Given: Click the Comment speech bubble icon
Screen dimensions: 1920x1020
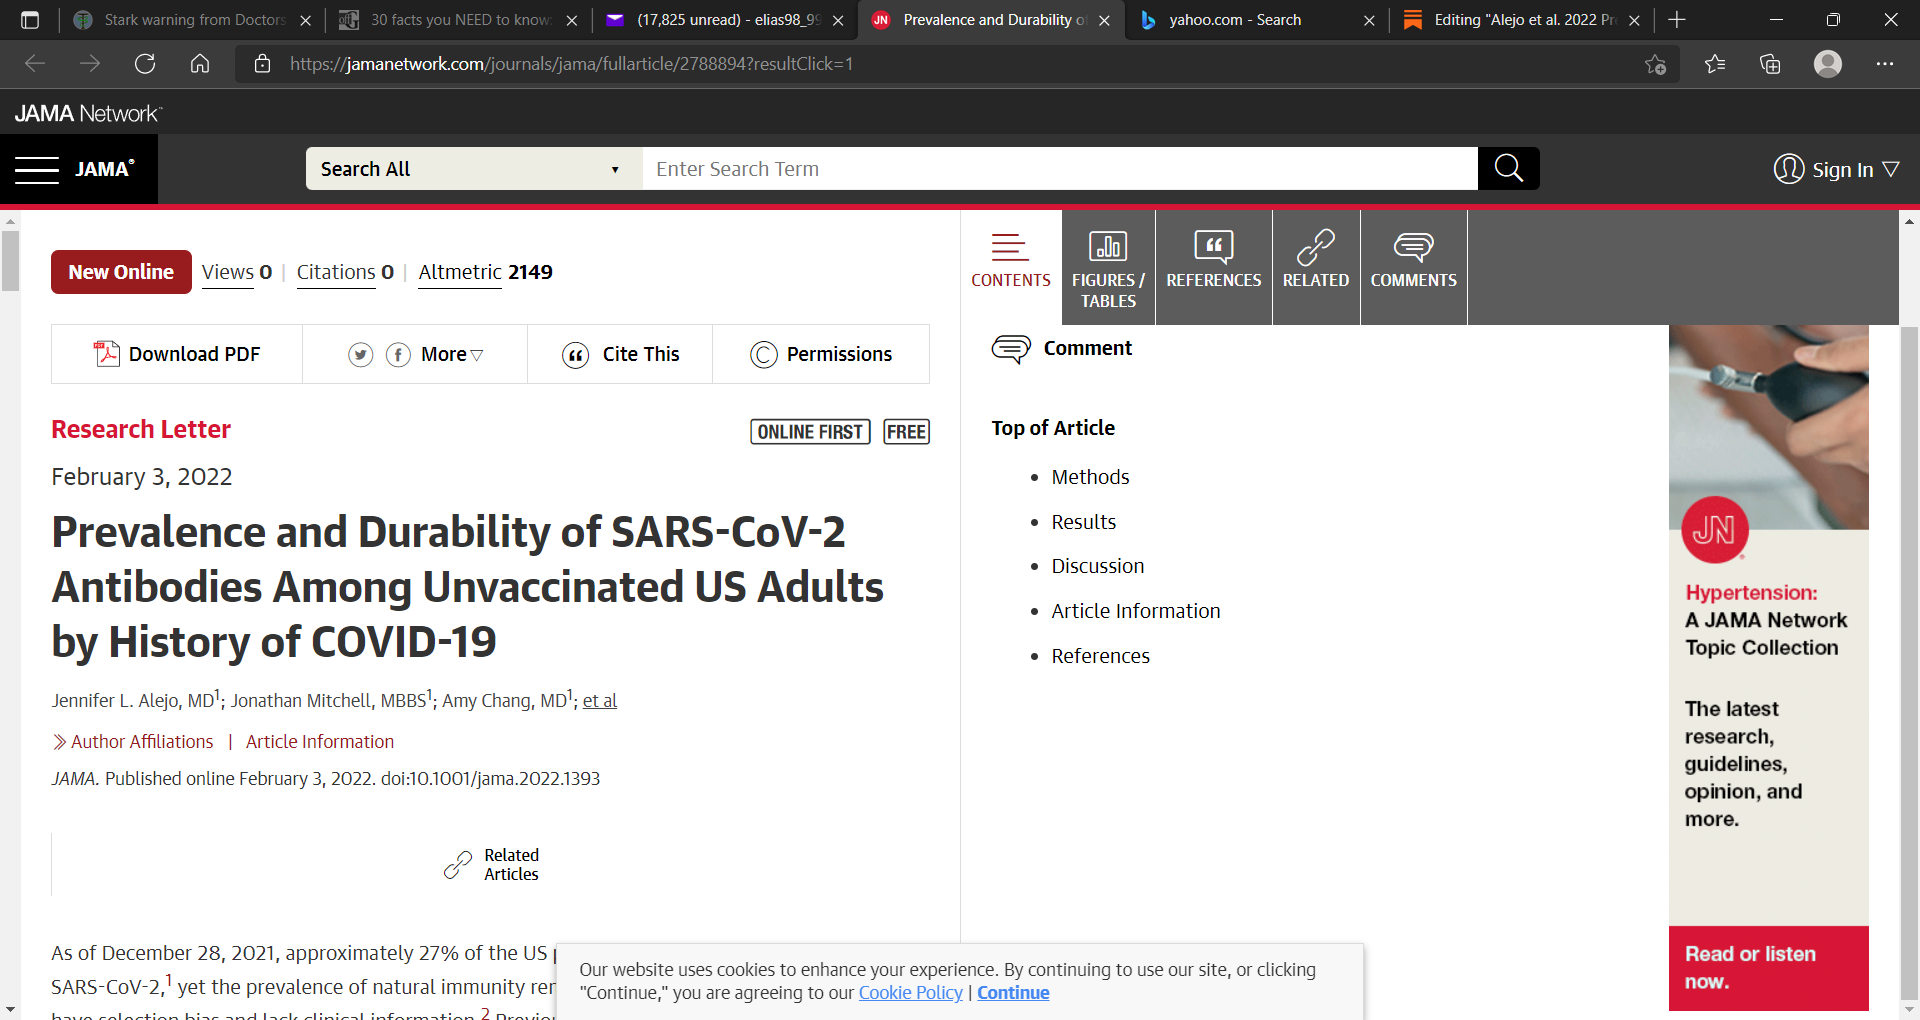Looking at the screenshot, I should tap(1011, 349).
